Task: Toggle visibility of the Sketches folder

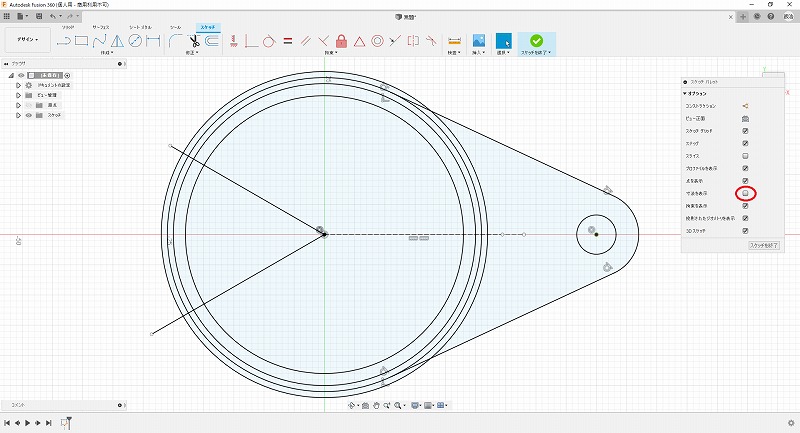Action: [x=28, y=115]
